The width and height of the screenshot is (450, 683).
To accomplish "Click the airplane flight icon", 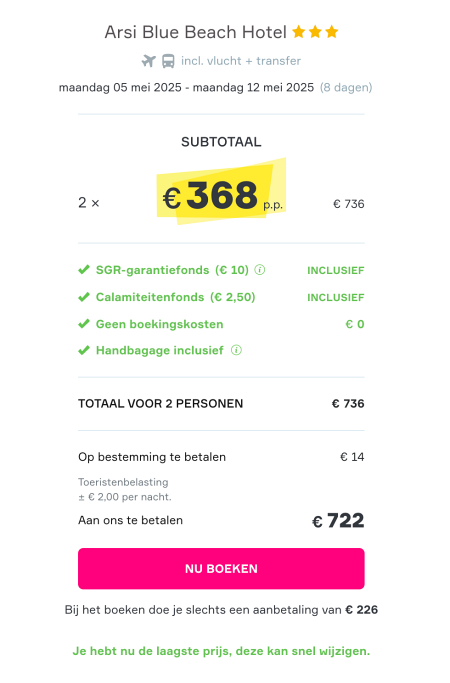I will [149, 61].
